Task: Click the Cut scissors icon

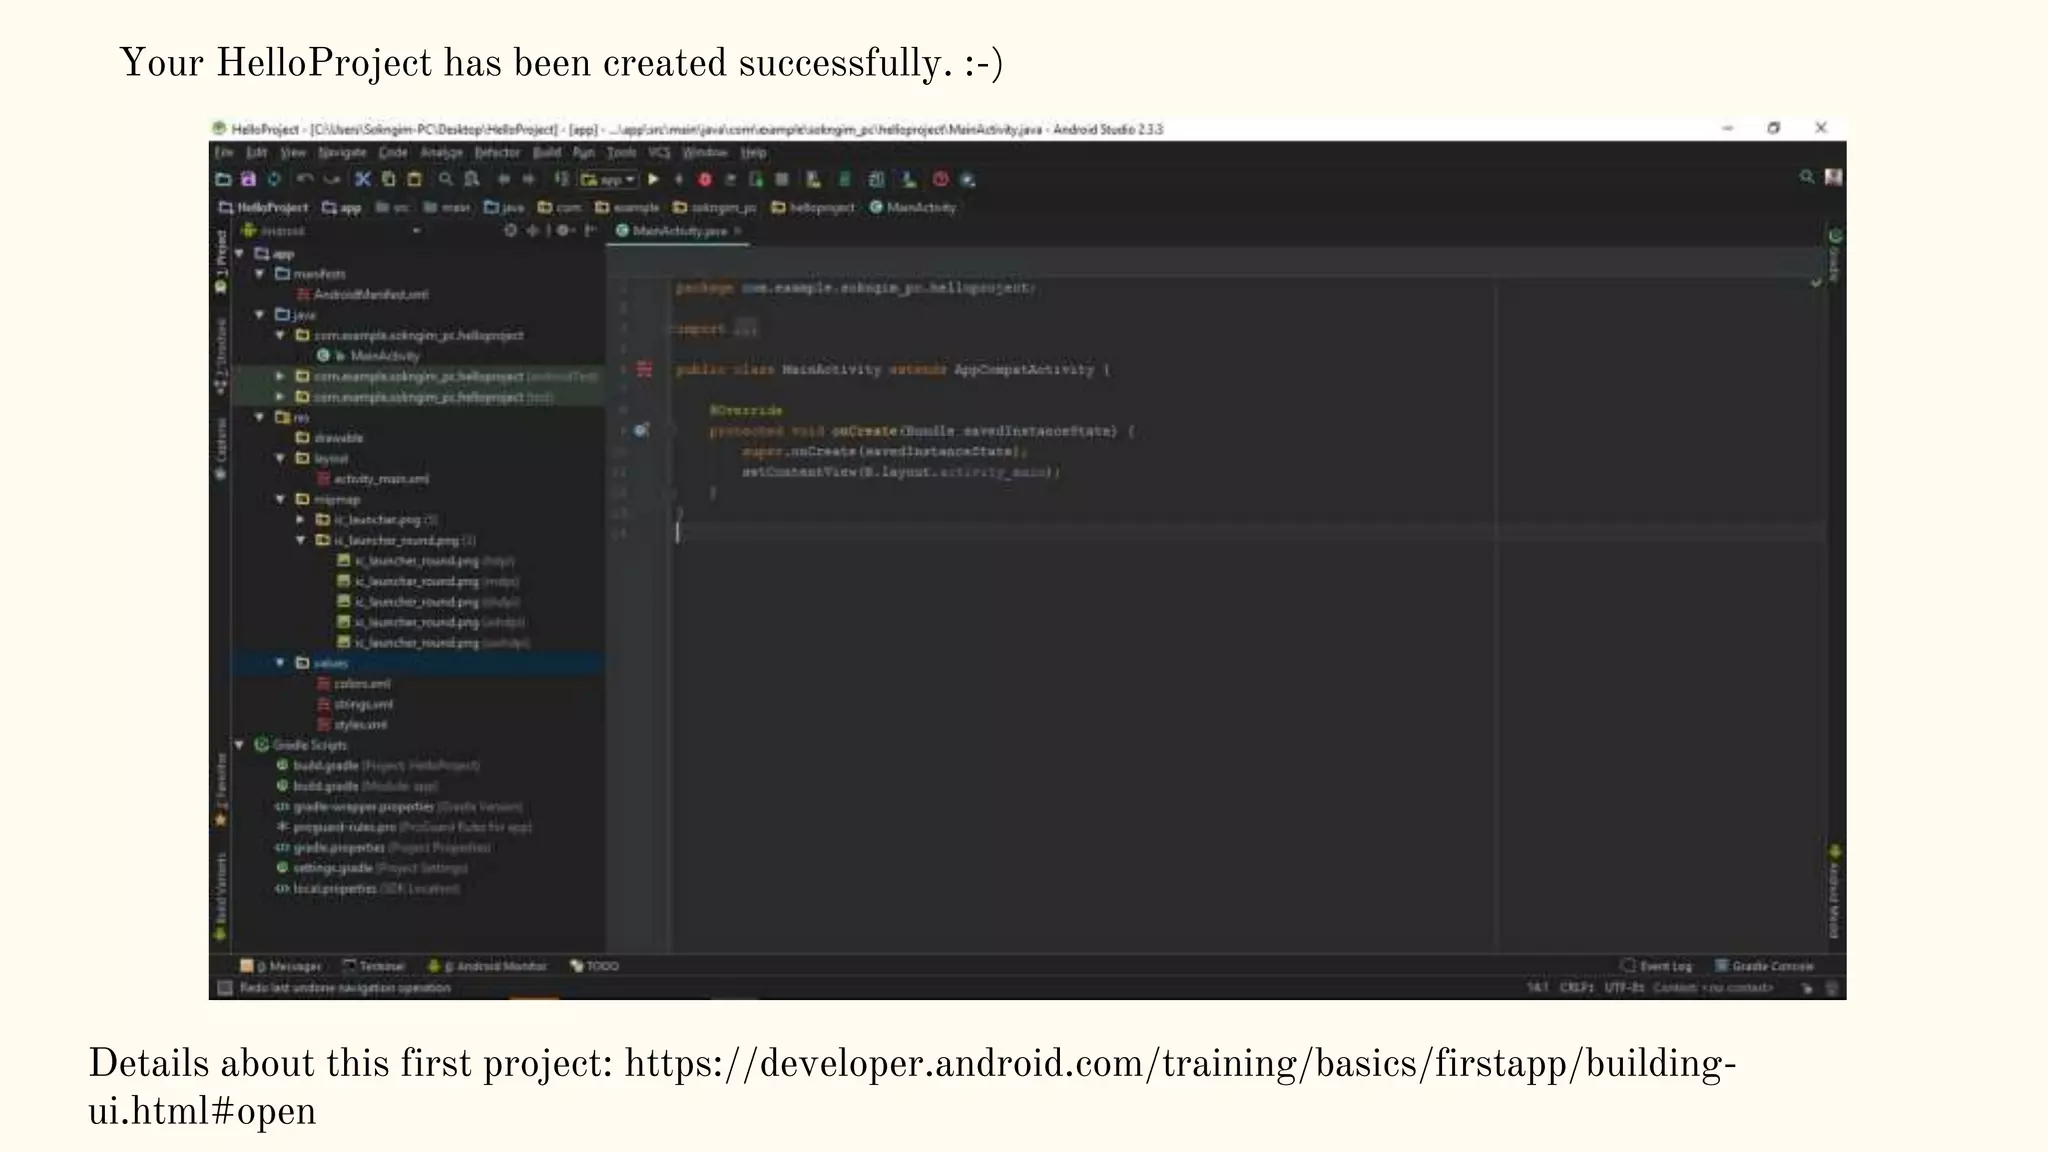Action: point(363,180)
